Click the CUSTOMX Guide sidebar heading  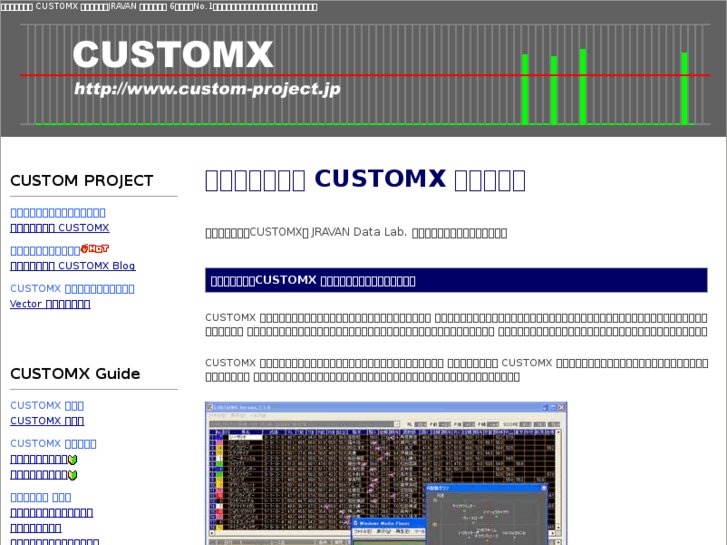click(75, 373)
